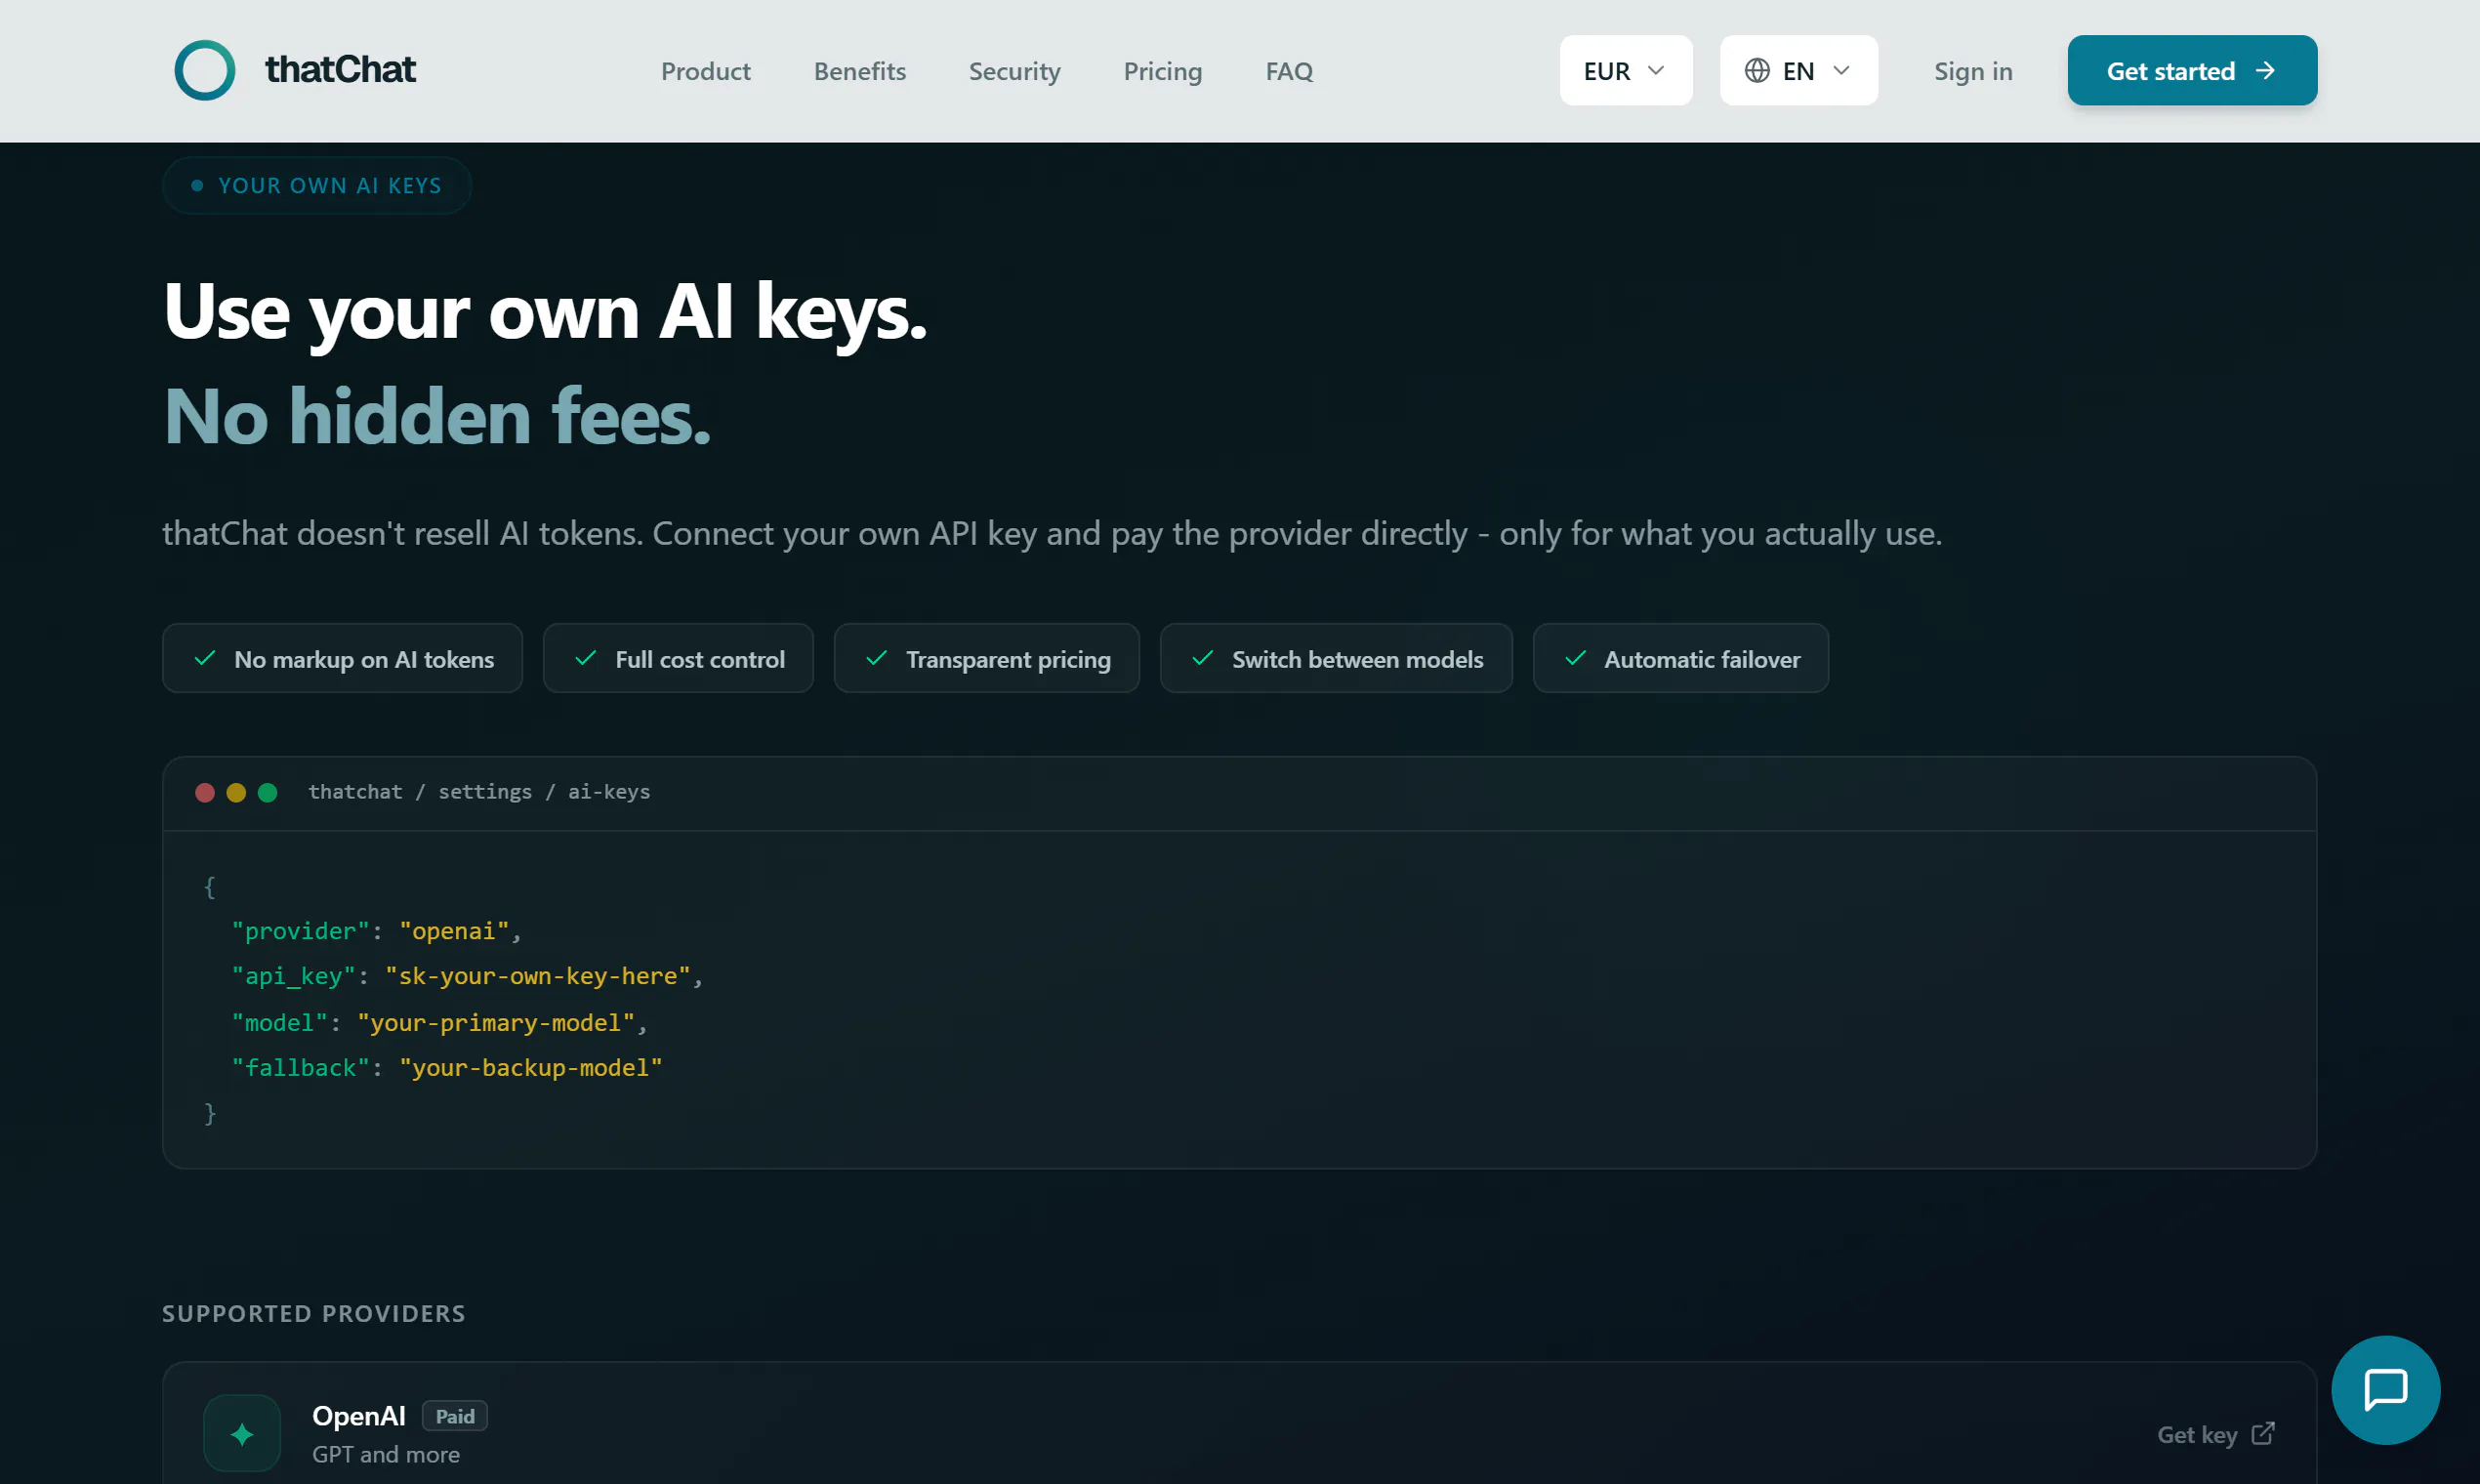Open the Benefits nav item
Image resolution: width=2480 pixels, height=1484 pixels.
click(x=859, y=71)
